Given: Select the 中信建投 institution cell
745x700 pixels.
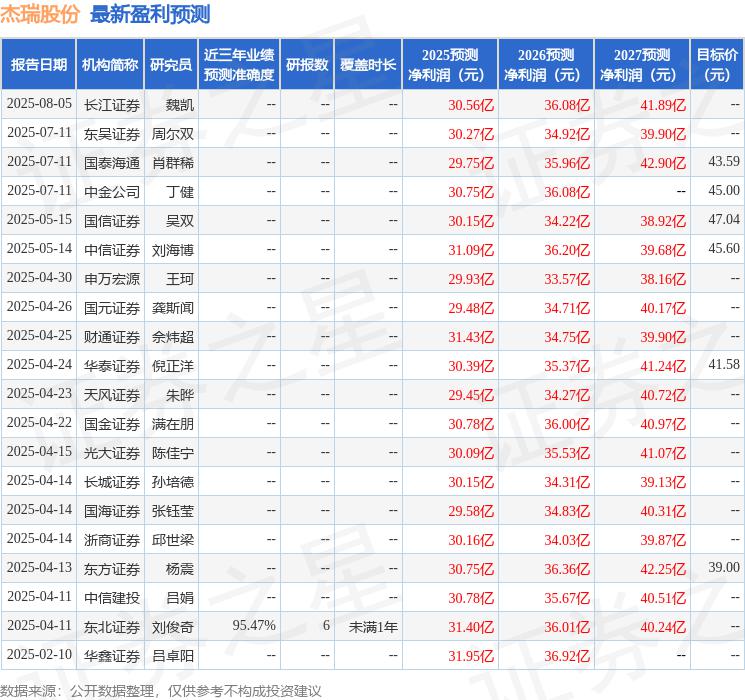Looking at the screenshot, I should pyautogui.click(x=112, y=598).
